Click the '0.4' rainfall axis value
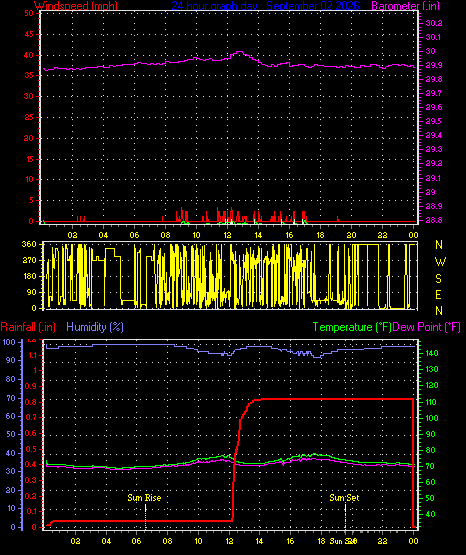Image resolution: width=466 pixels, height=555 pixels. [31, 464]
